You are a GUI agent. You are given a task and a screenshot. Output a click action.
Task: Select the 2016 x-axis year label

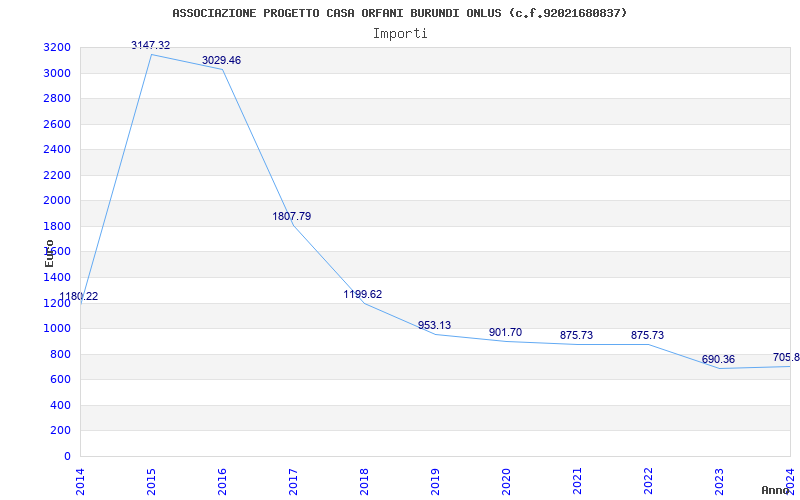click(222, 482)
